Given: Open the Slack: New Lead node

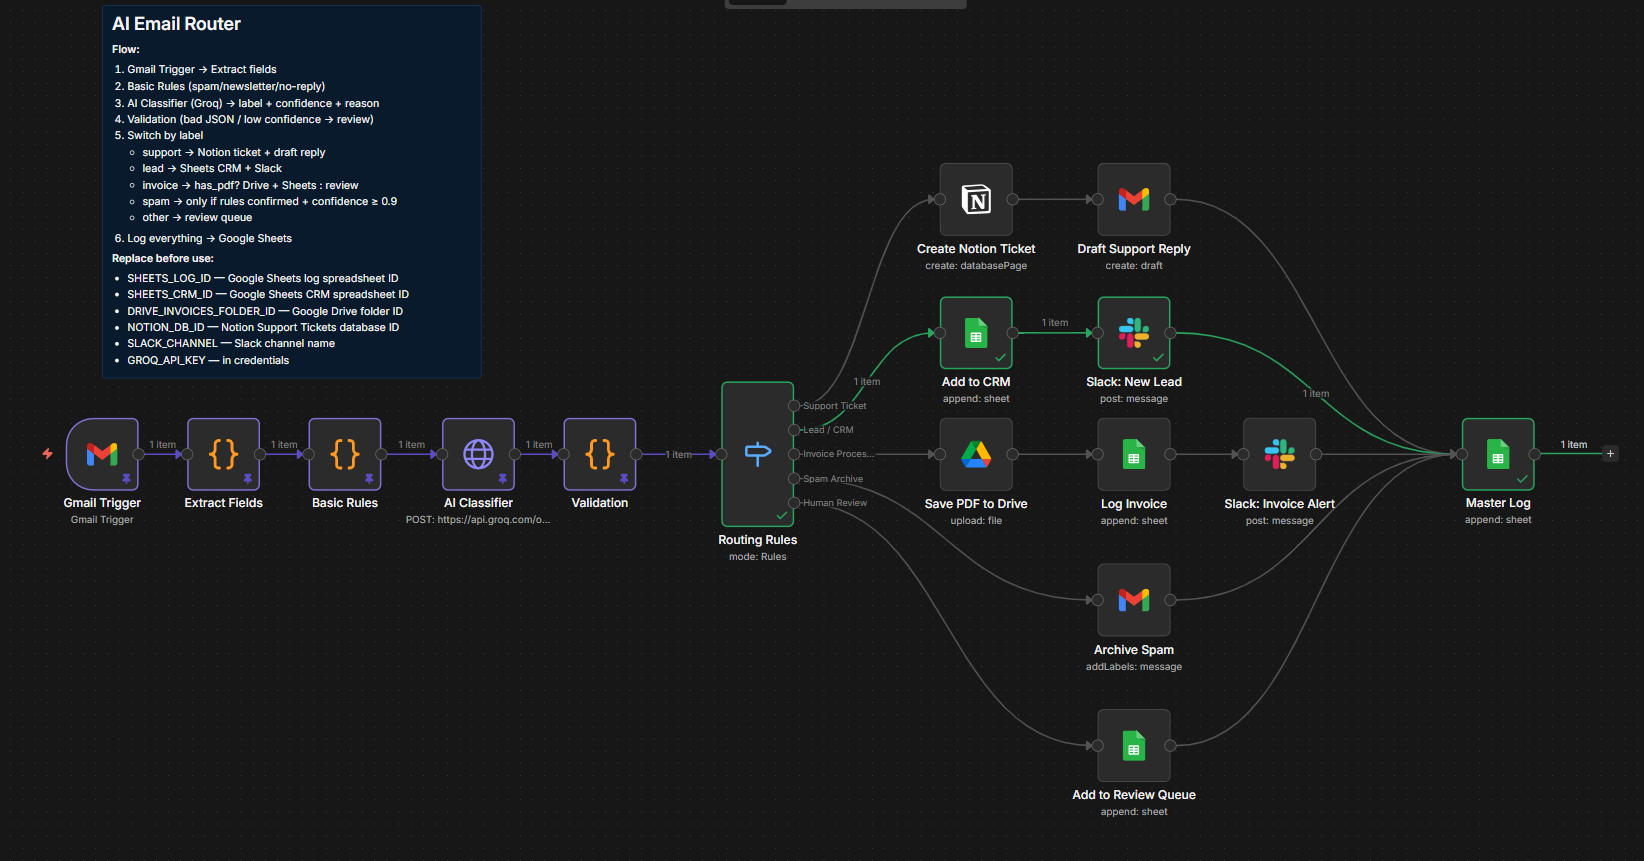Looking at the screenshot, I should tap(1134, 333).
